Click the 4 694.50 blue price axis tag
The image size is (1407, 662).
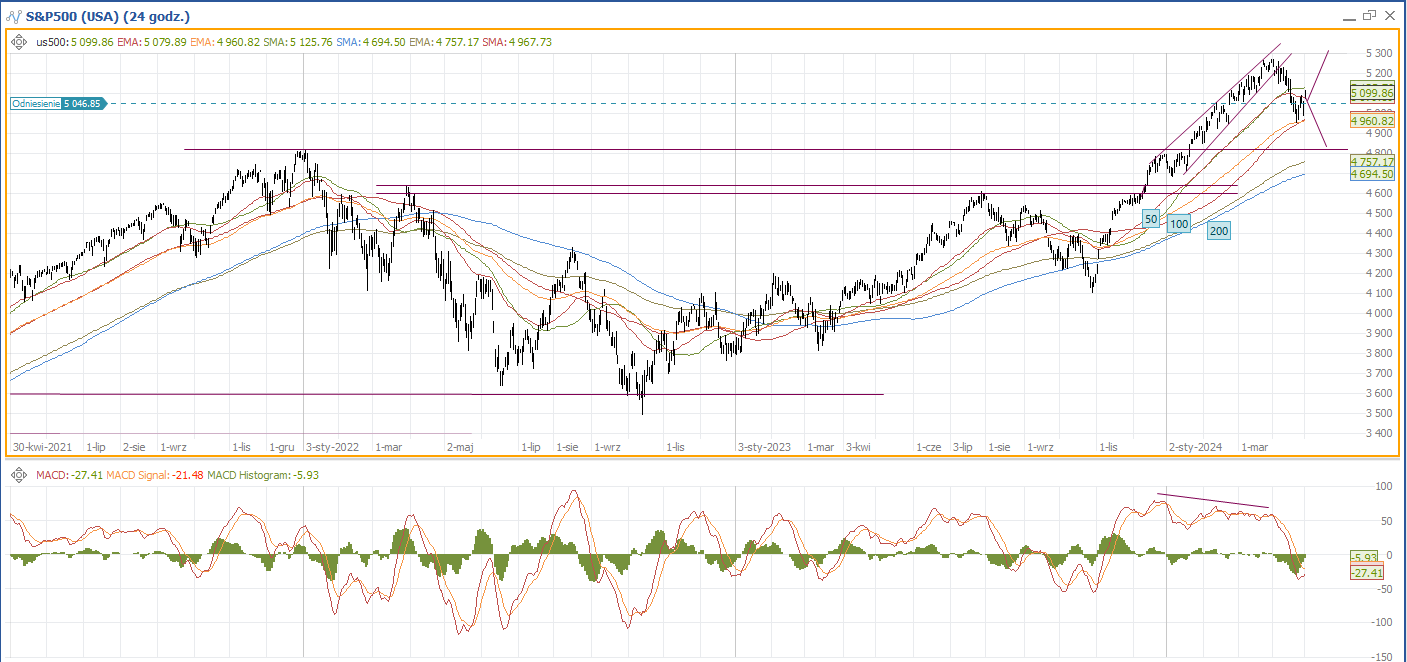[x=1371, y=174]
